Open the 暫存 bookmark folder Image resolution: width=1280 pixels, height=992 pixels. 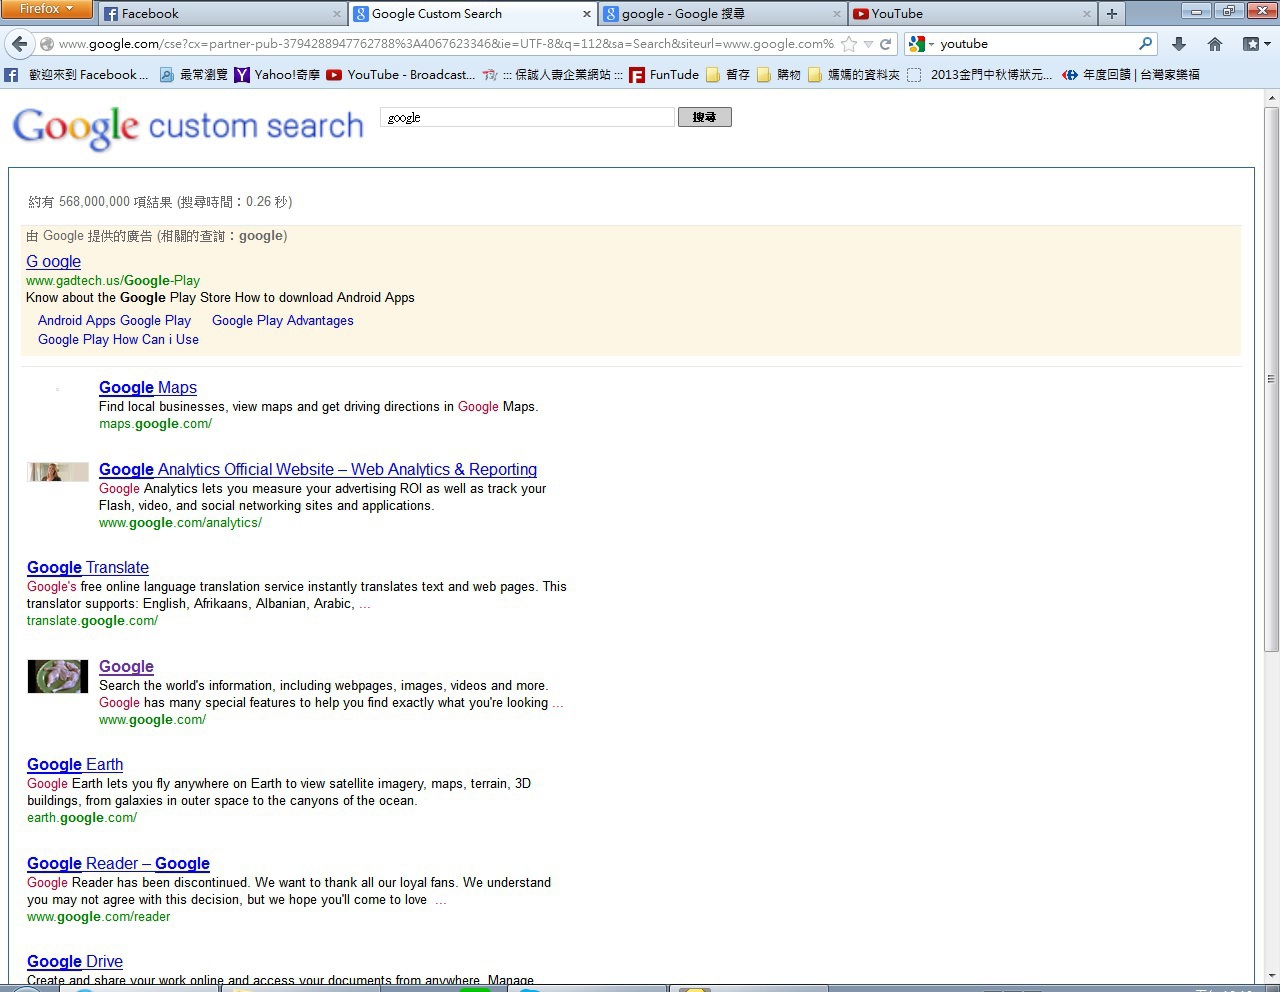tap(728, 75)
